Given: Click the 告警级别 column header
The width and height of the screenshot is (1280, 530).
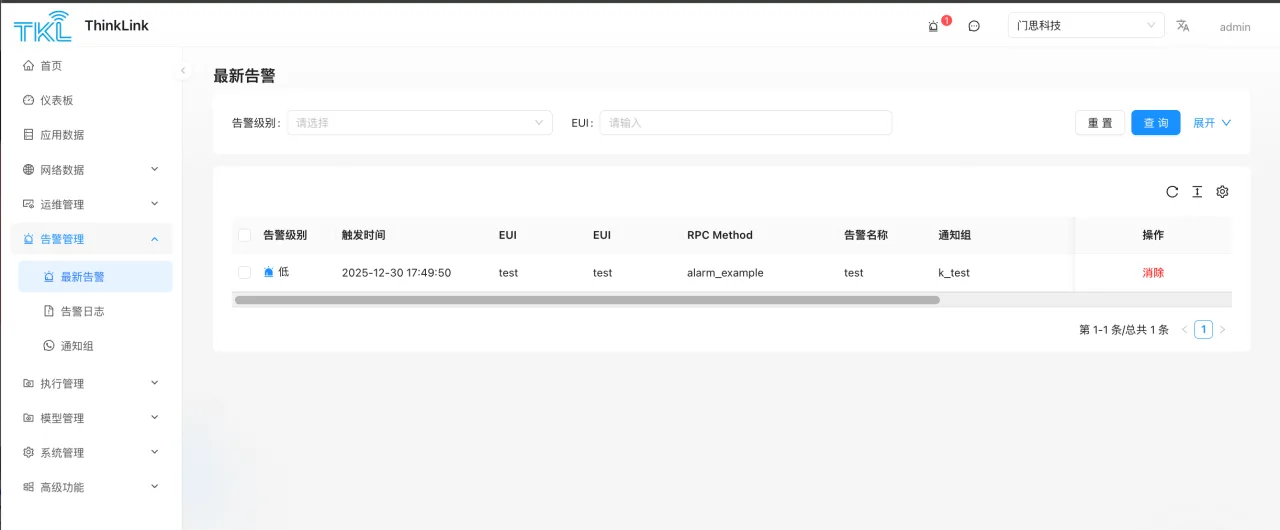Looking at the screenshot, I should tap(285, 235).
